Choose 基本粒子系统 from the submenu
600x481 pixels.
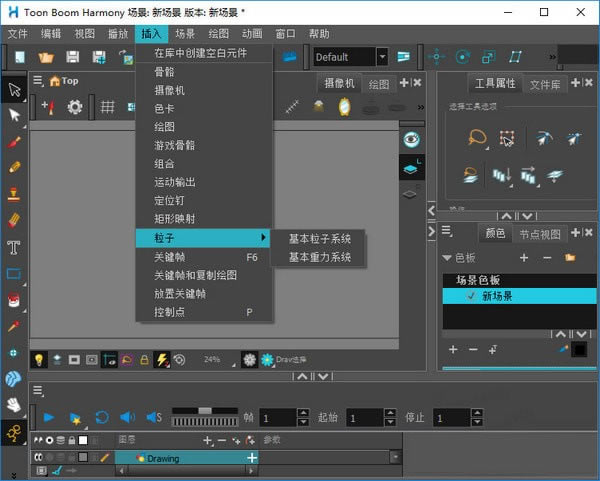319,239
